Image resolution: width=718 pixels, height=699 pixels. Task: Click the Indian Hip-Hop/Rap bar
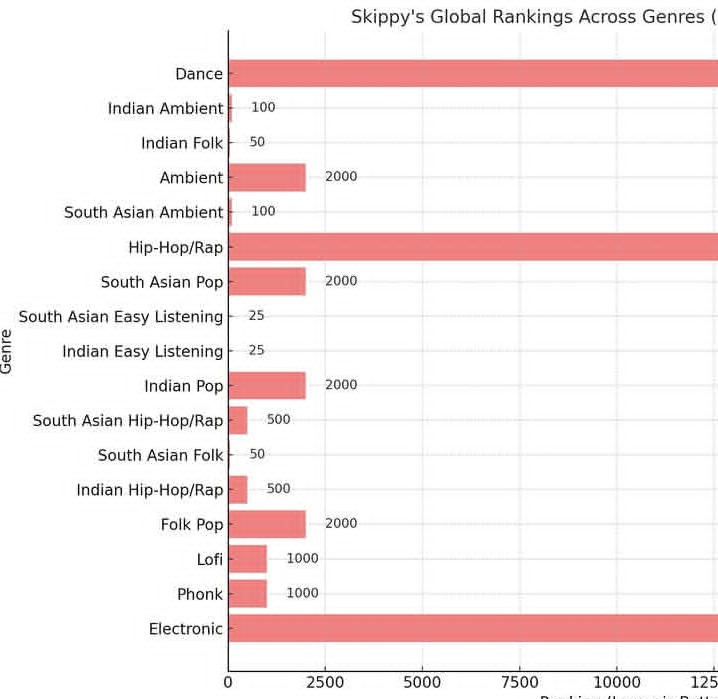238,490
